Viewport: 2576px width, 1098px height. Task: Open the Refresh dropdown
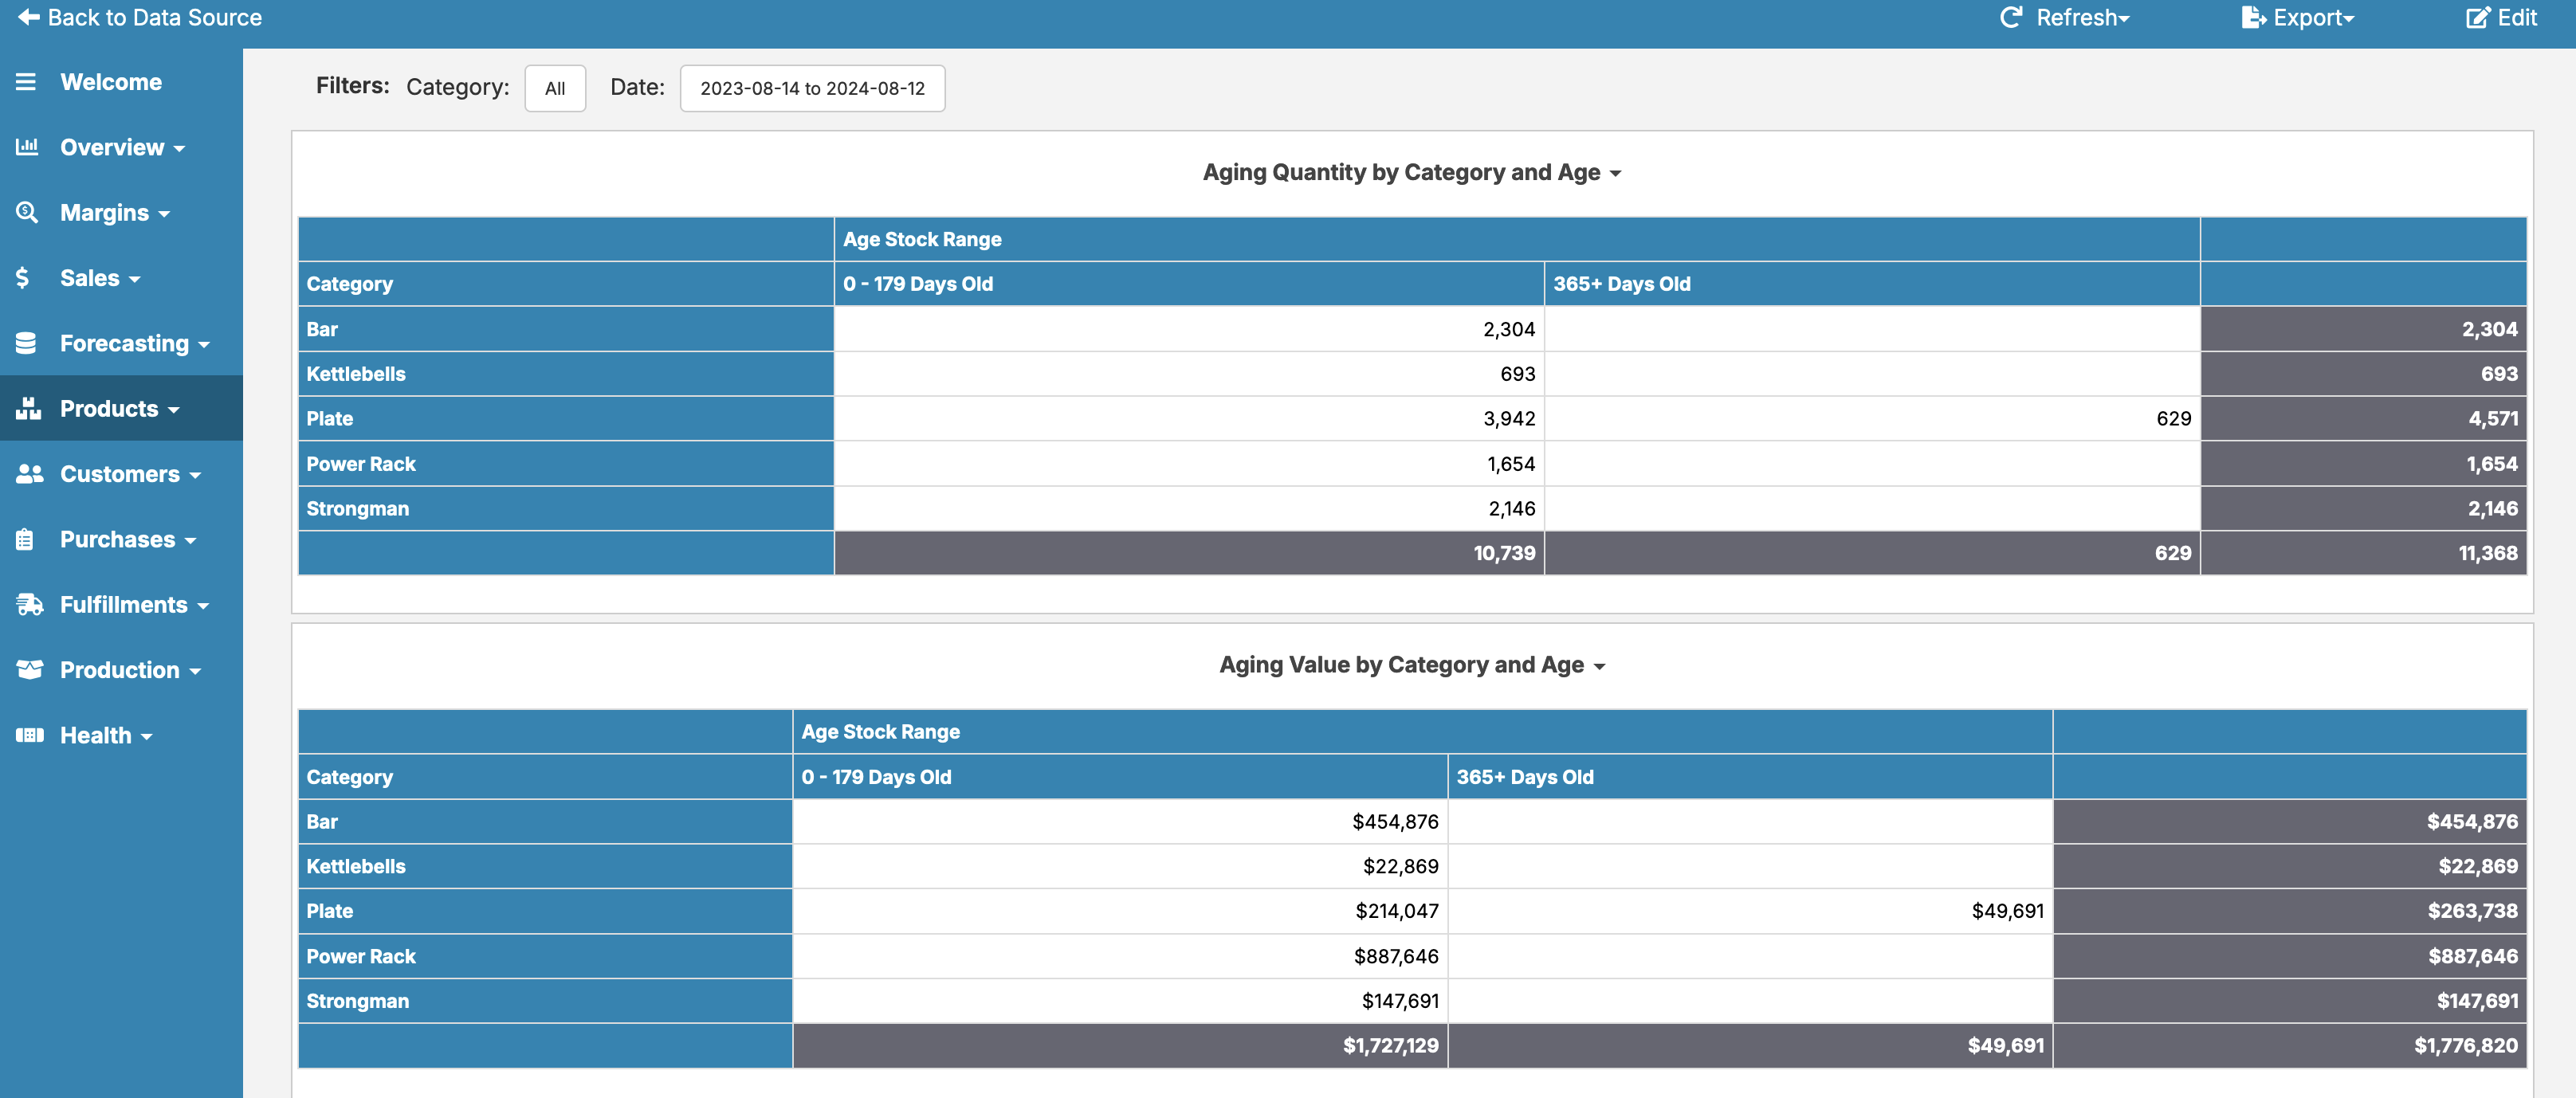tap(2065, 18)
